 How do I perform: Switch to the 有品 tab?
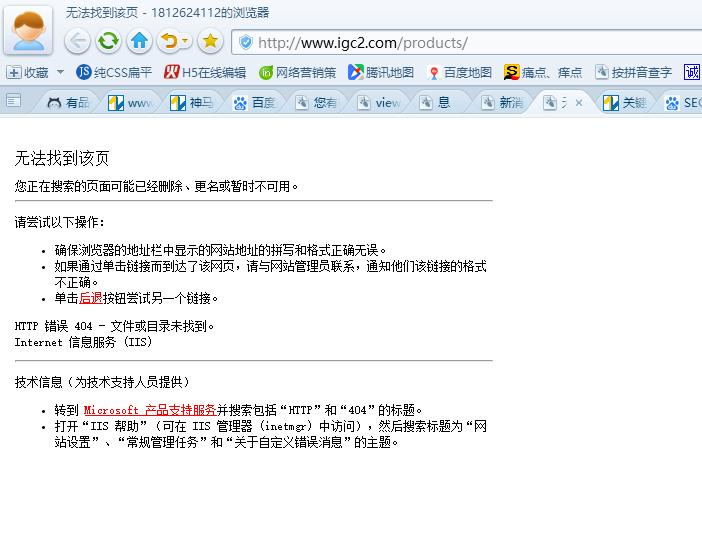click(68, 103)
